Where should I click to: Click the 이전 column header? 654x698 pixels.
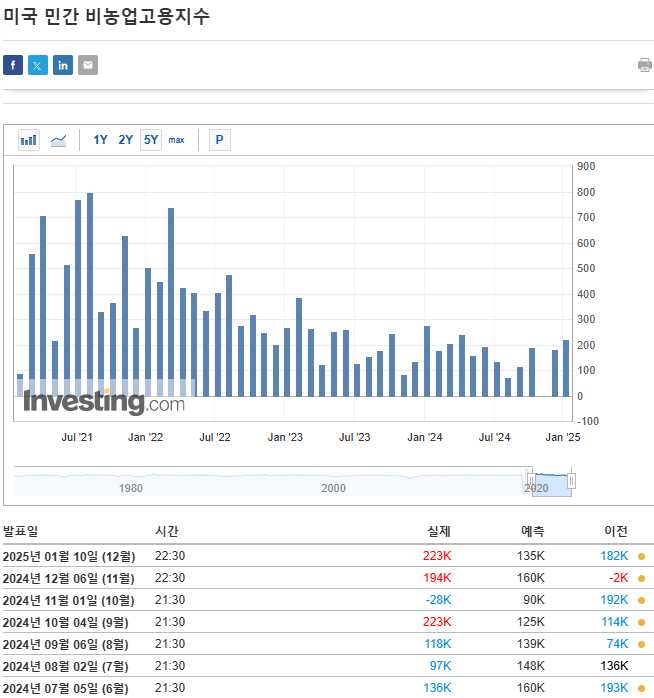tap(616, 532)
